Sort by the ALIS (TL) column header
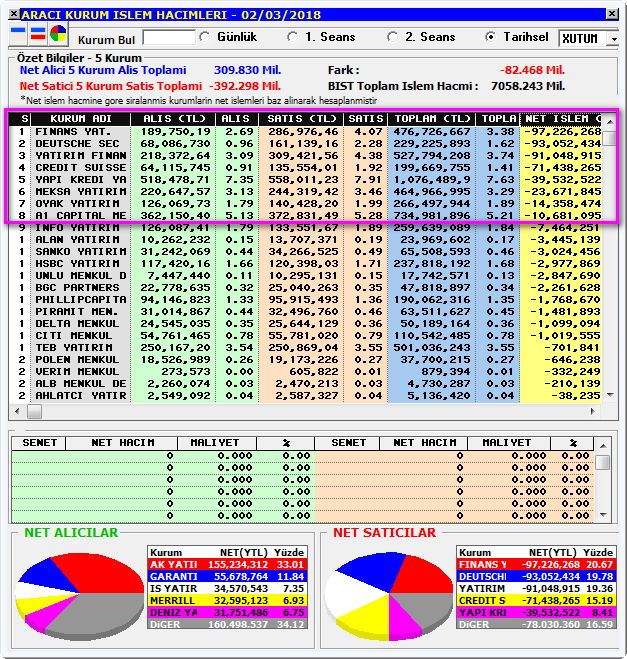 pos(173,119)
